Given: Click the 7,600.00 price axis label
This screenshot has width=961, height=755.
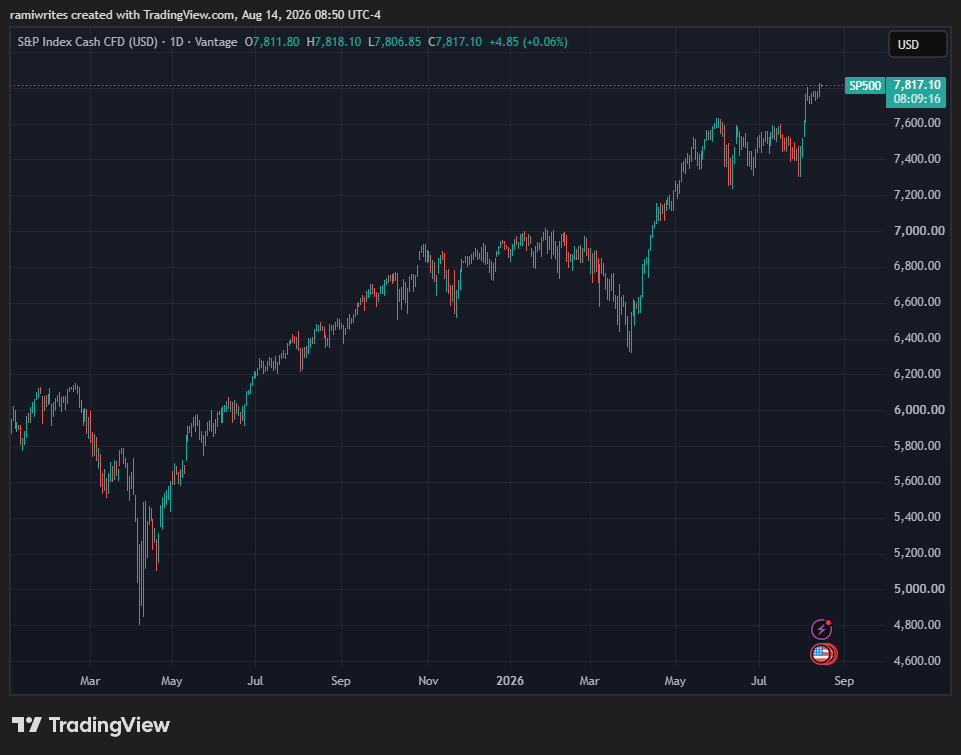Looking at the screenshot, I should click(917, 123).
